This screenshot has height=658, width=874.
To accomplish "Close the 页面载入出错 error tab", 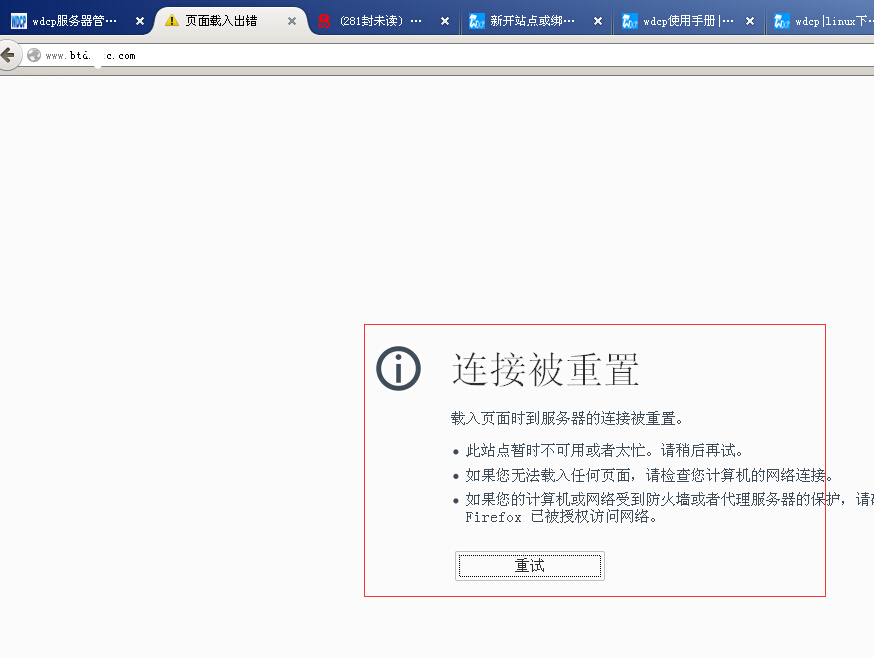I will tap(292, 21).
